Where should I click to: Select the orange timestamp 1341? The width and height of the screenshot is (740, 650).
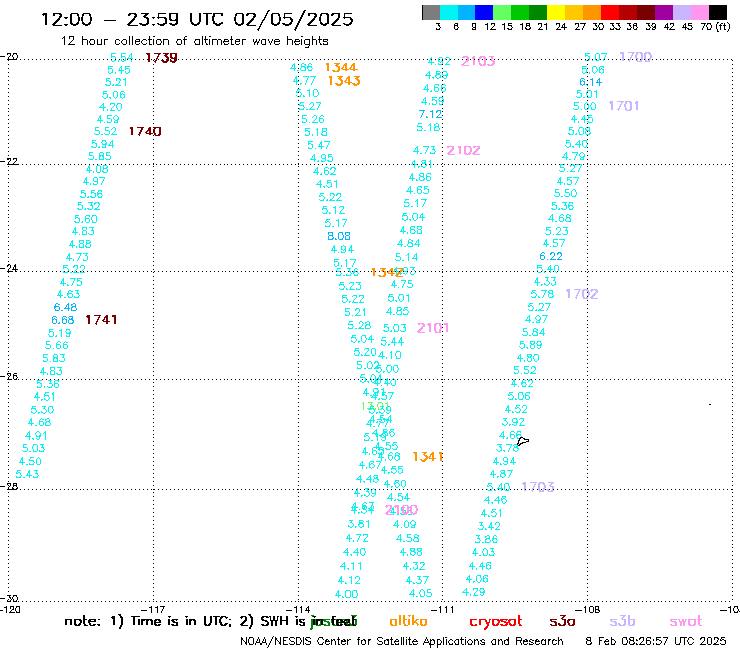tap(428, 456)
